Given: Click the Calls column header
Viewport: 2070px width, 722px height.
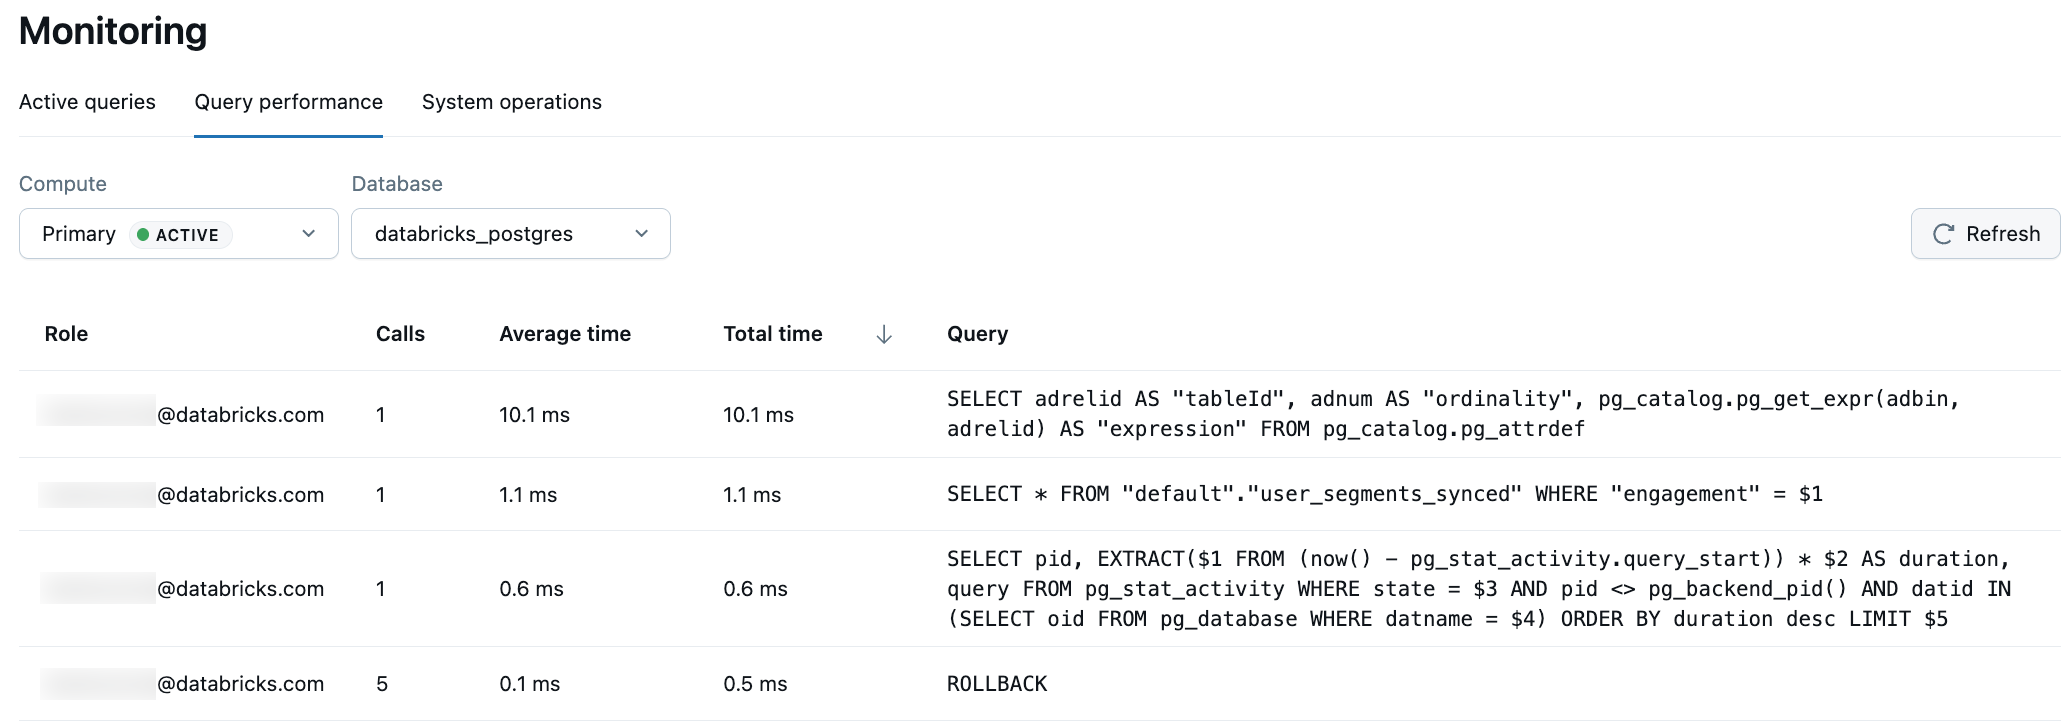Looking at the screenshot, I should pos(400,334).
